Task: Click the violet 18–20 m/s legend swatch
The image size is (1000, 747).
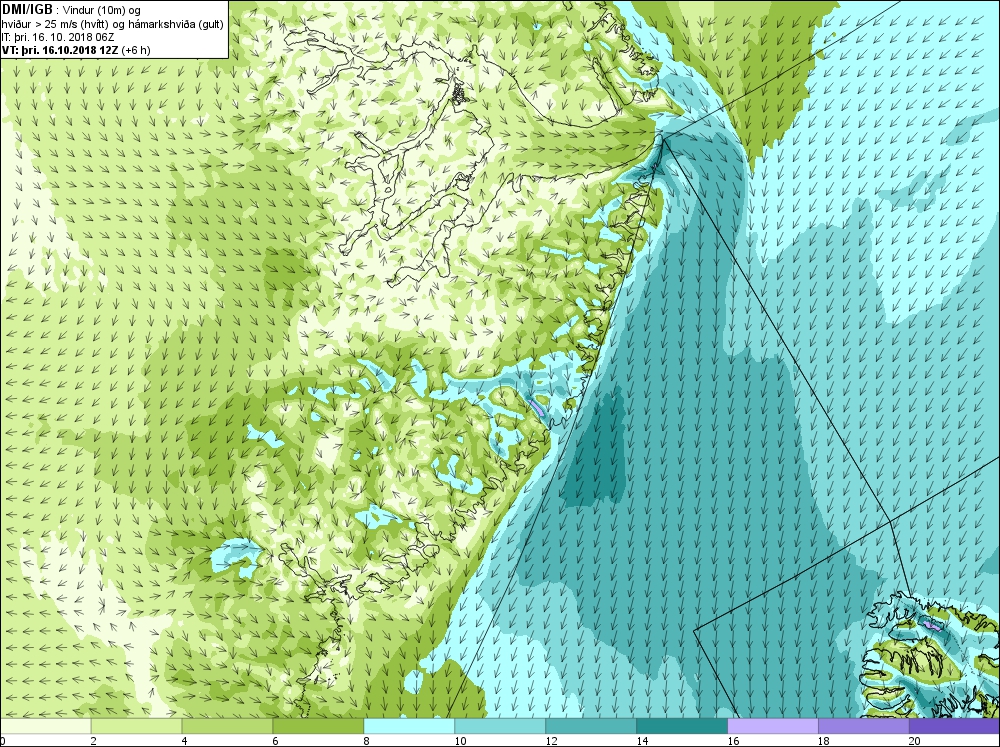Action: pos(864,726)
